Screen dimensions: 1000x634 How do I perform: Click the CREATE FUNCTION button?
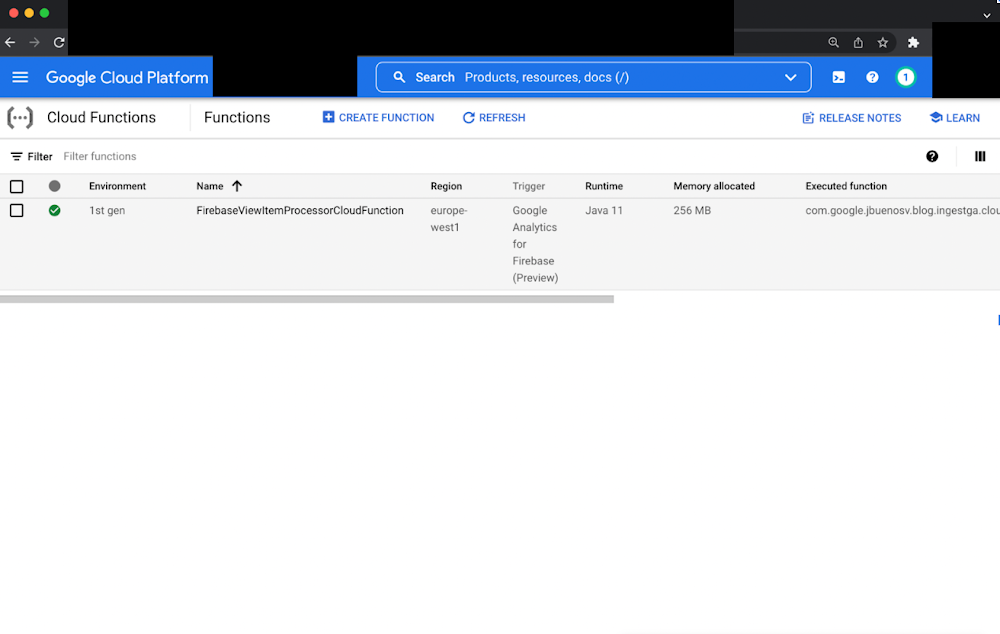pyautogui.click(x=378, y=117)
